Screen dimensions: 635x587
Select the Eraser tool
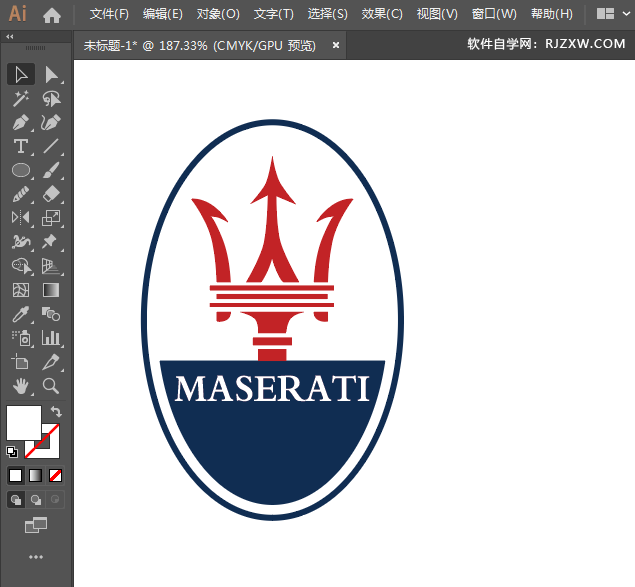[51, 194]
